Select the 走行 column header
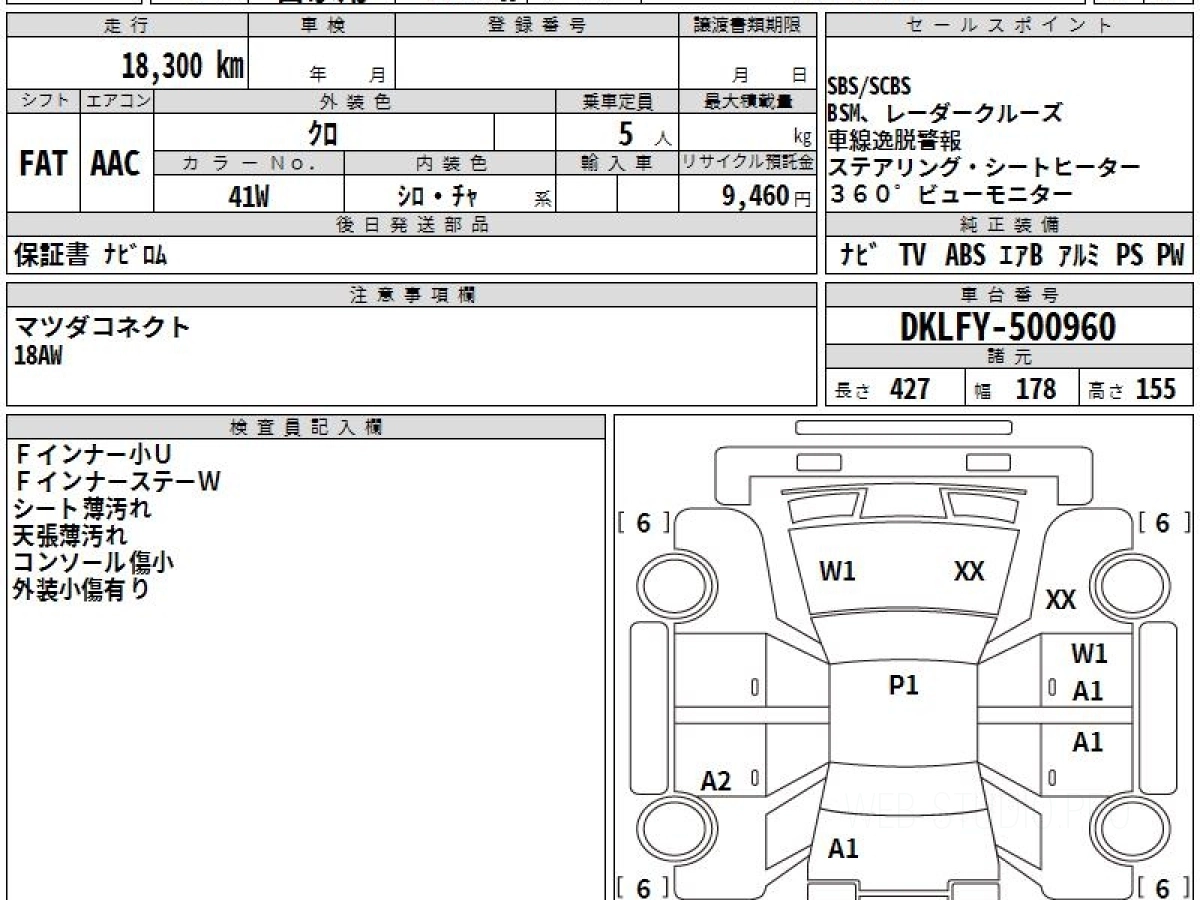The width and height of the screenshot is (1200, 900). tap(127, 26)
